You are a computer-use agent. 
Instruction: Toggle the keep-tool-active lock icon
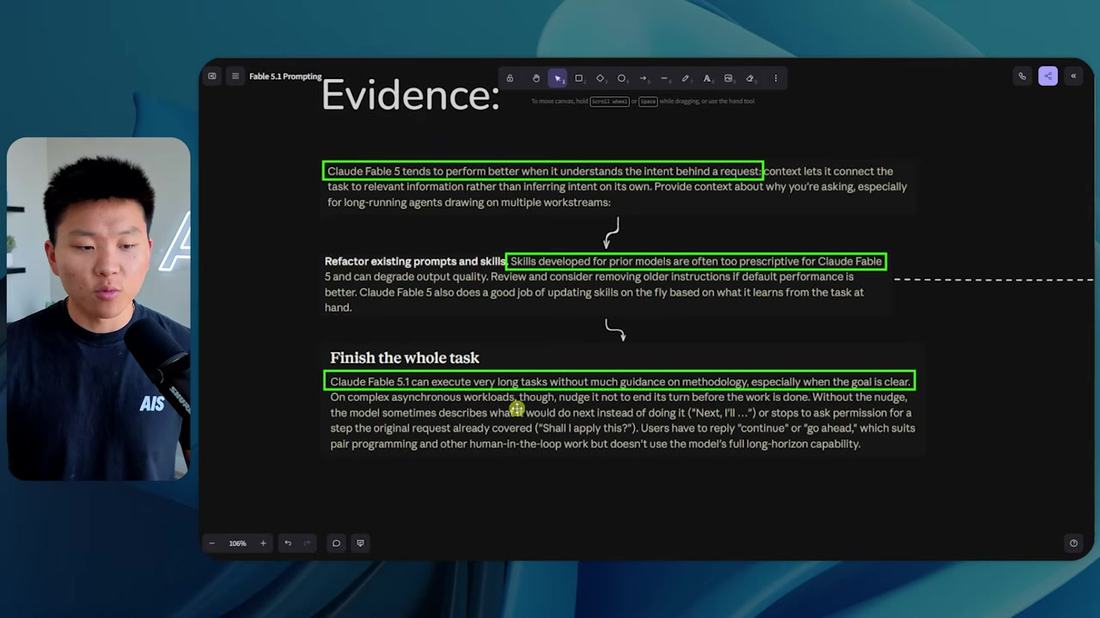tap(510, 79)
